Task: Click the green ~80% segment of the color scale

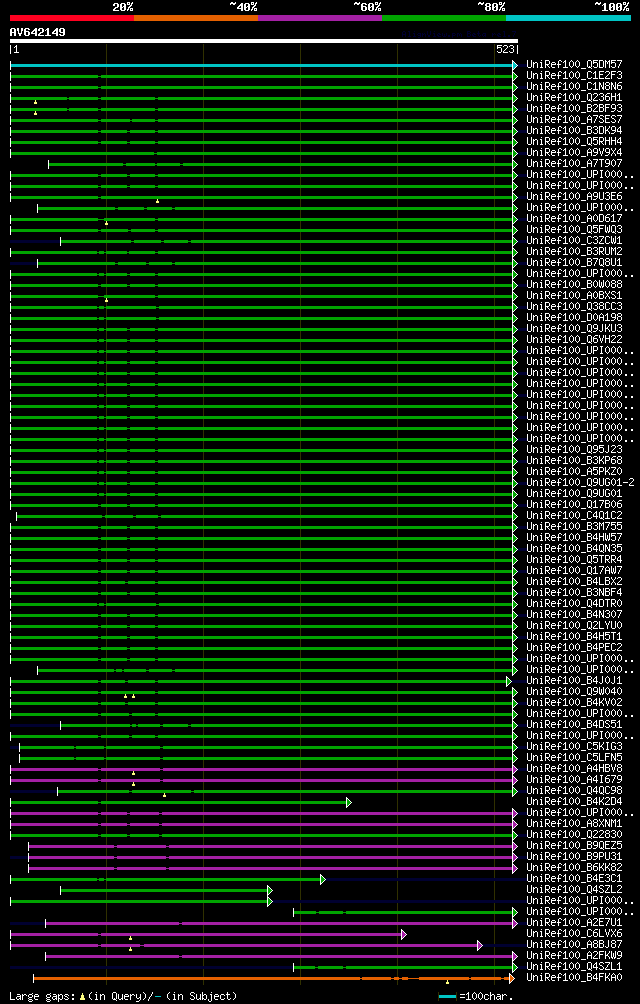Action: pyautogui.click(x=444, y=18)
